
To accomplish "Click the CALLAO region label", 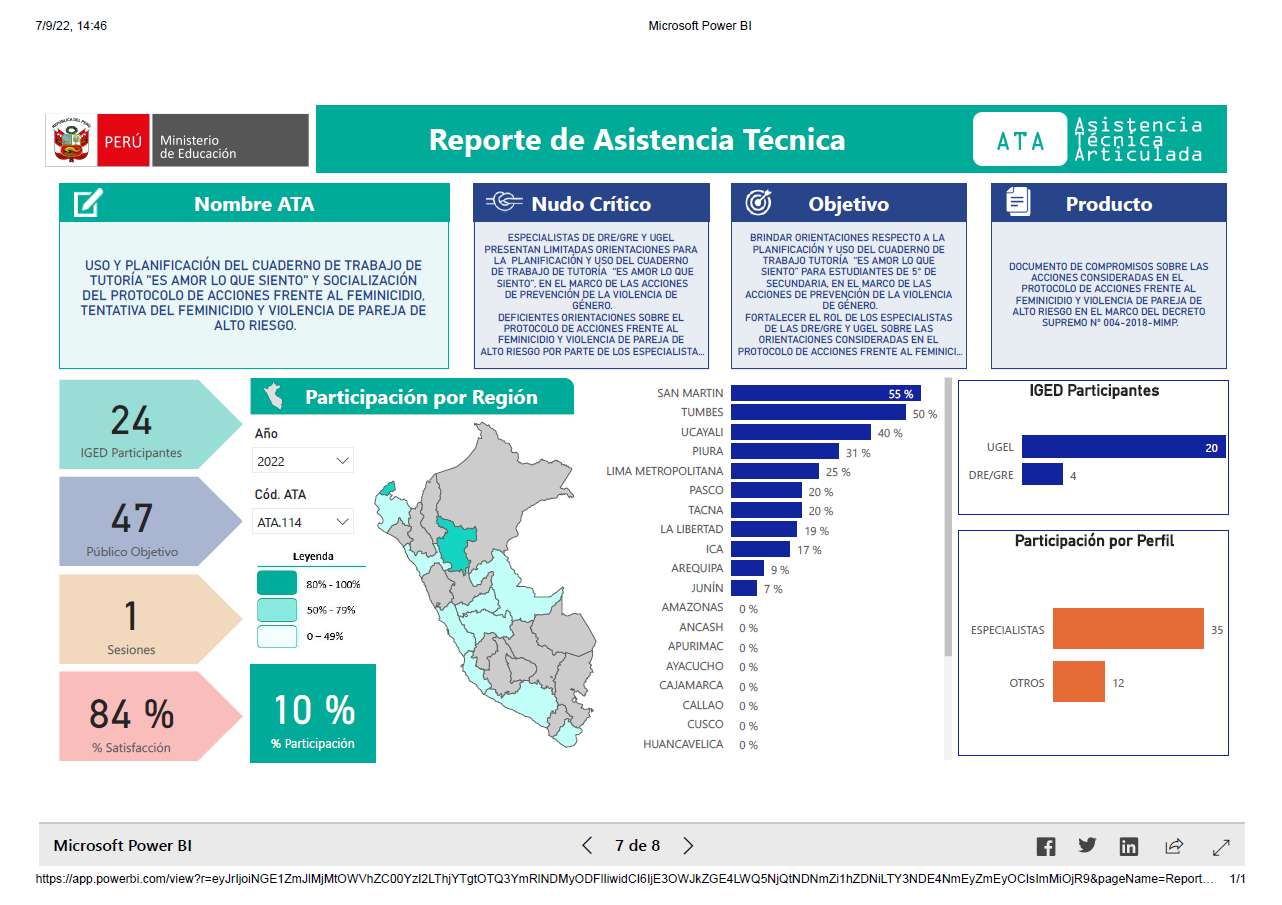I will coord(702,705).
